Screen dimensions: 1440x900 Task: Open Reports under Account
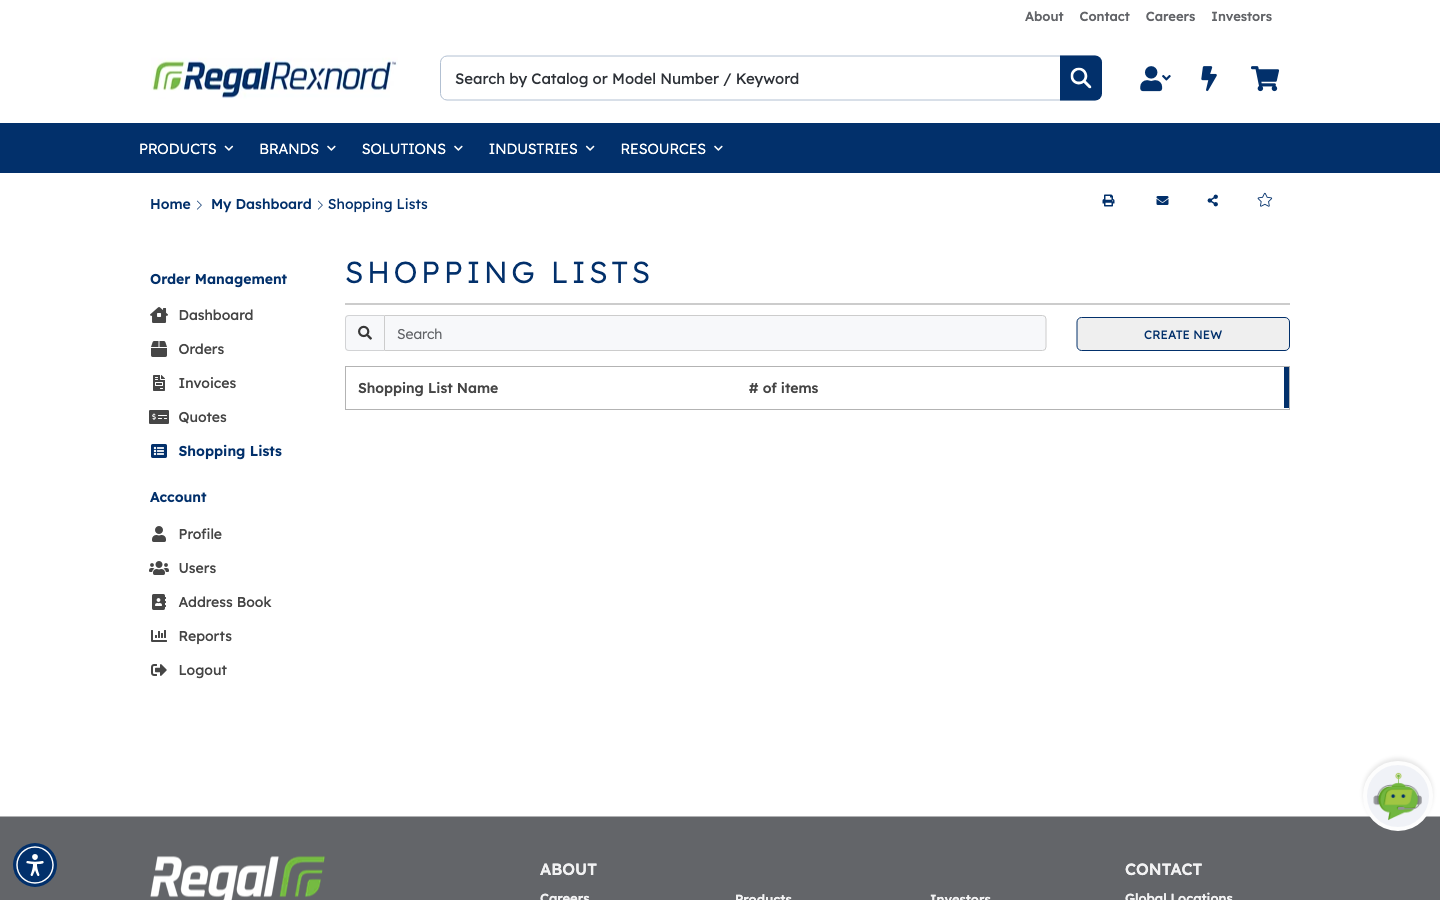(x=205, y=636)
